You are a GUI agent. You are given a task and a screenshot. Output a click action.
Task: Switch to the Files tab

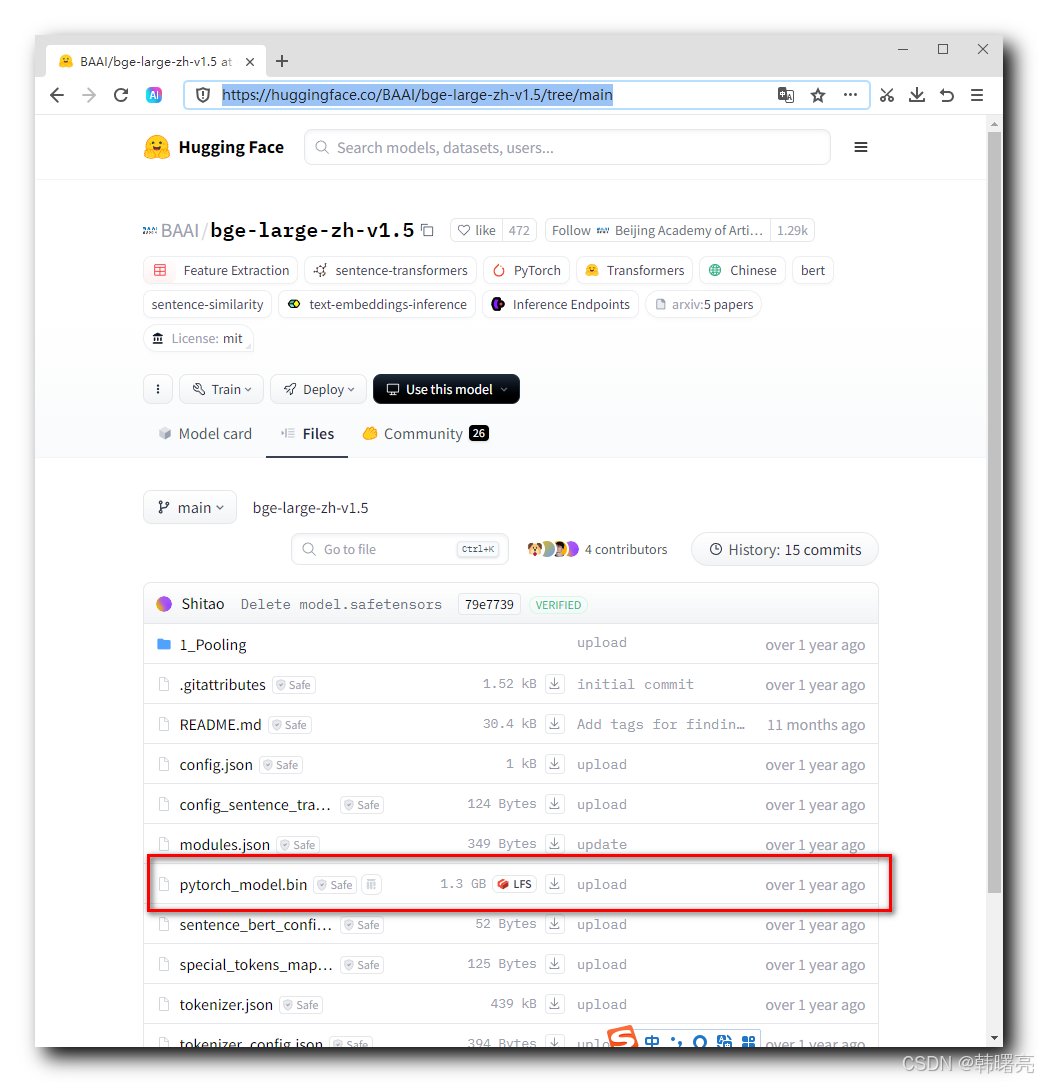point(307,434)
